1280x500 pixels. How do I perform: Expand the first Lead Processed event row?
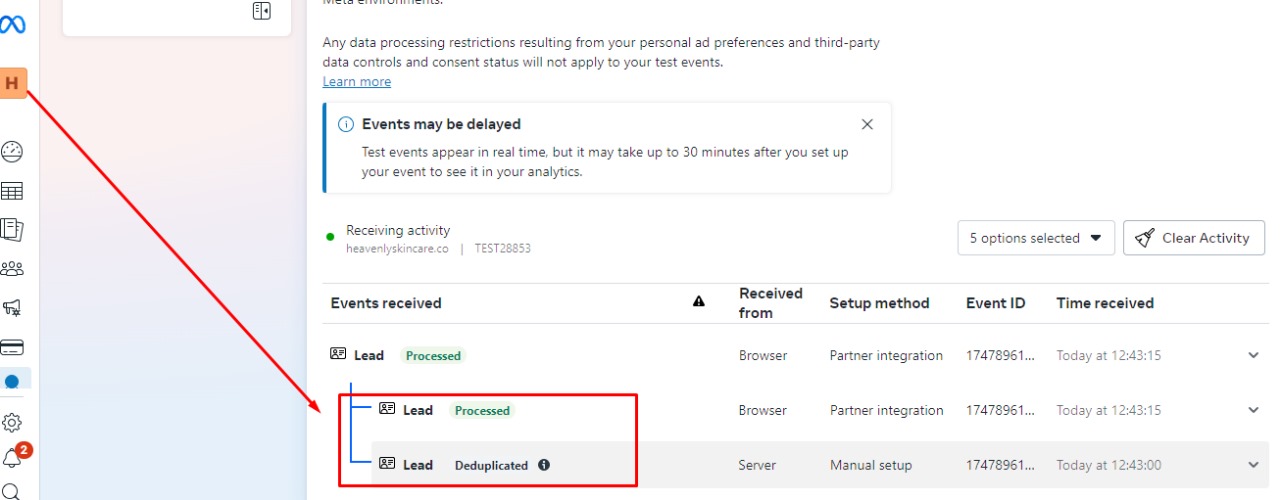click(x=1253, y=355)
